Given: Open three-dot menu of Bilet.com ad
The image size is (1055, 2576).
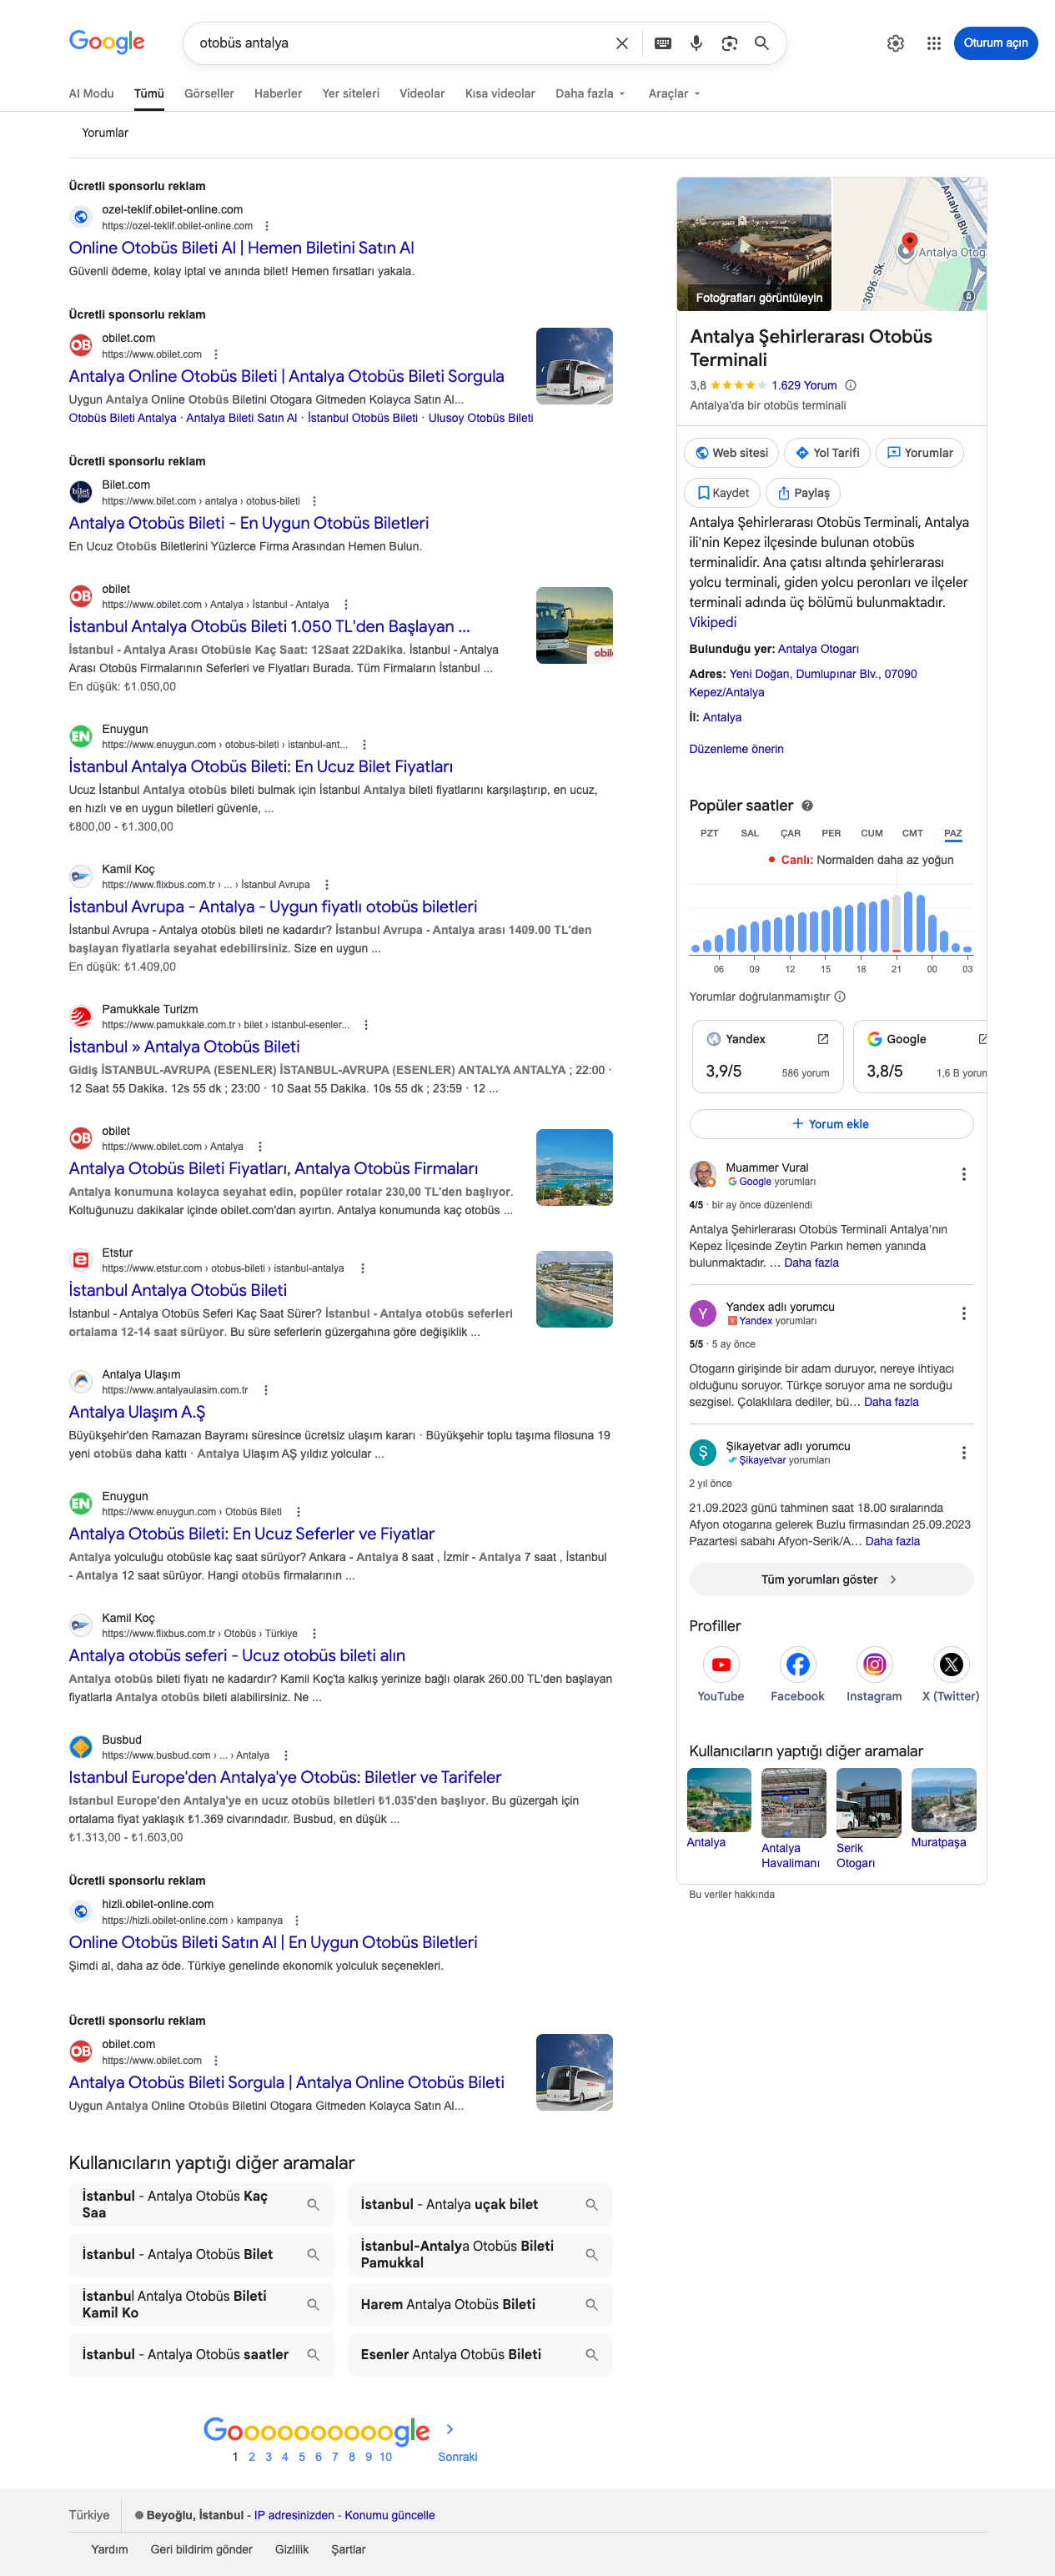Looking at the screenshot, I should click(314, 501).
